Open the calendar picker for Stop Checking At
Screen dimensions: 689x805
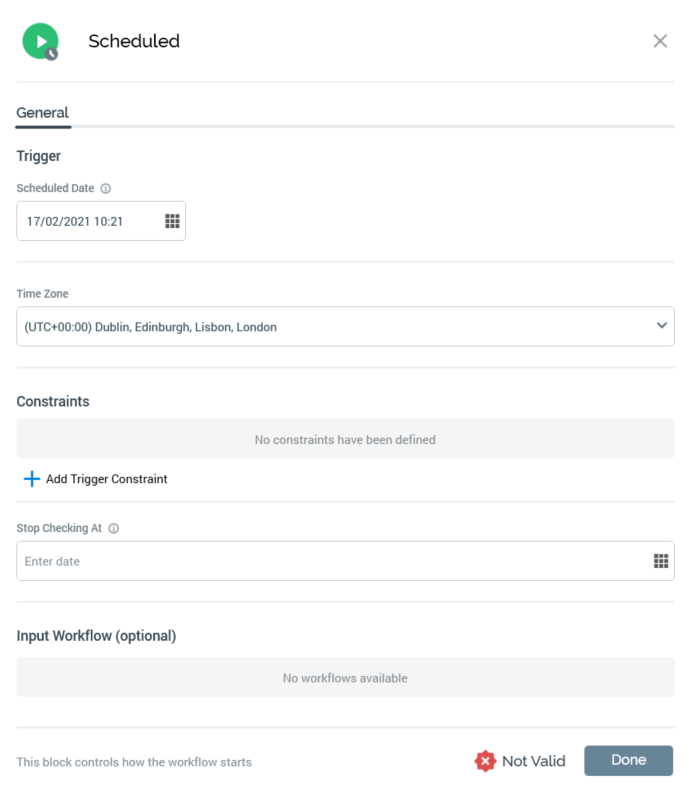tap(660, 561)
